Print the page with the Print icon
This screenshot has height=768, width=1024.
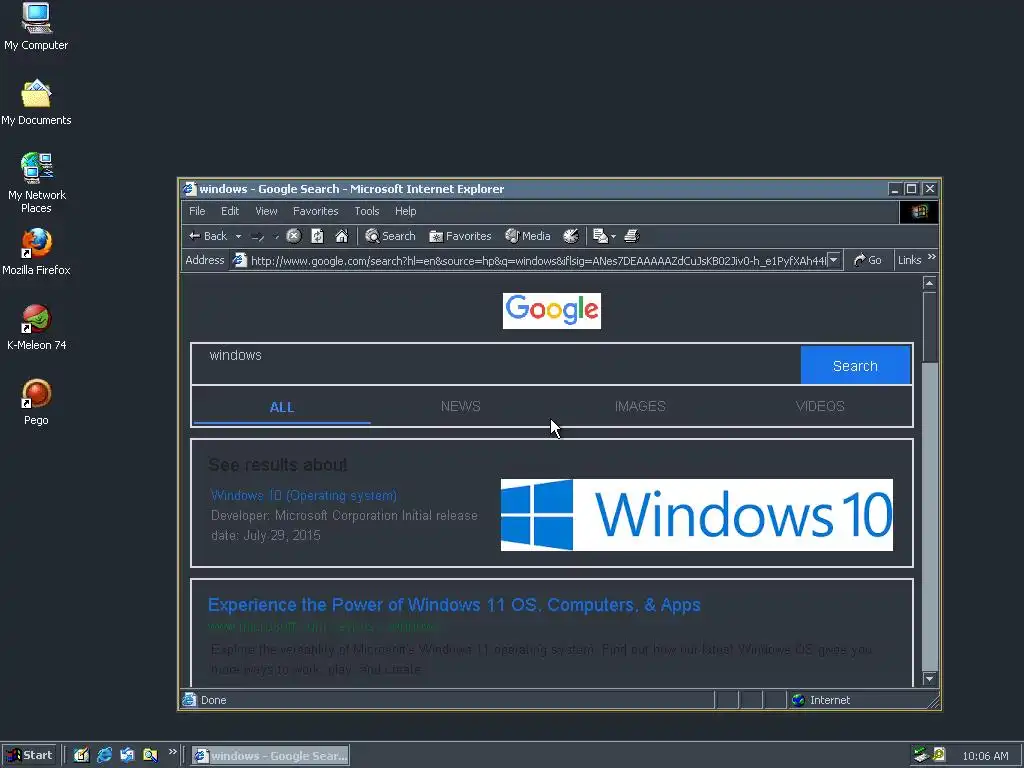pos(632,236)
